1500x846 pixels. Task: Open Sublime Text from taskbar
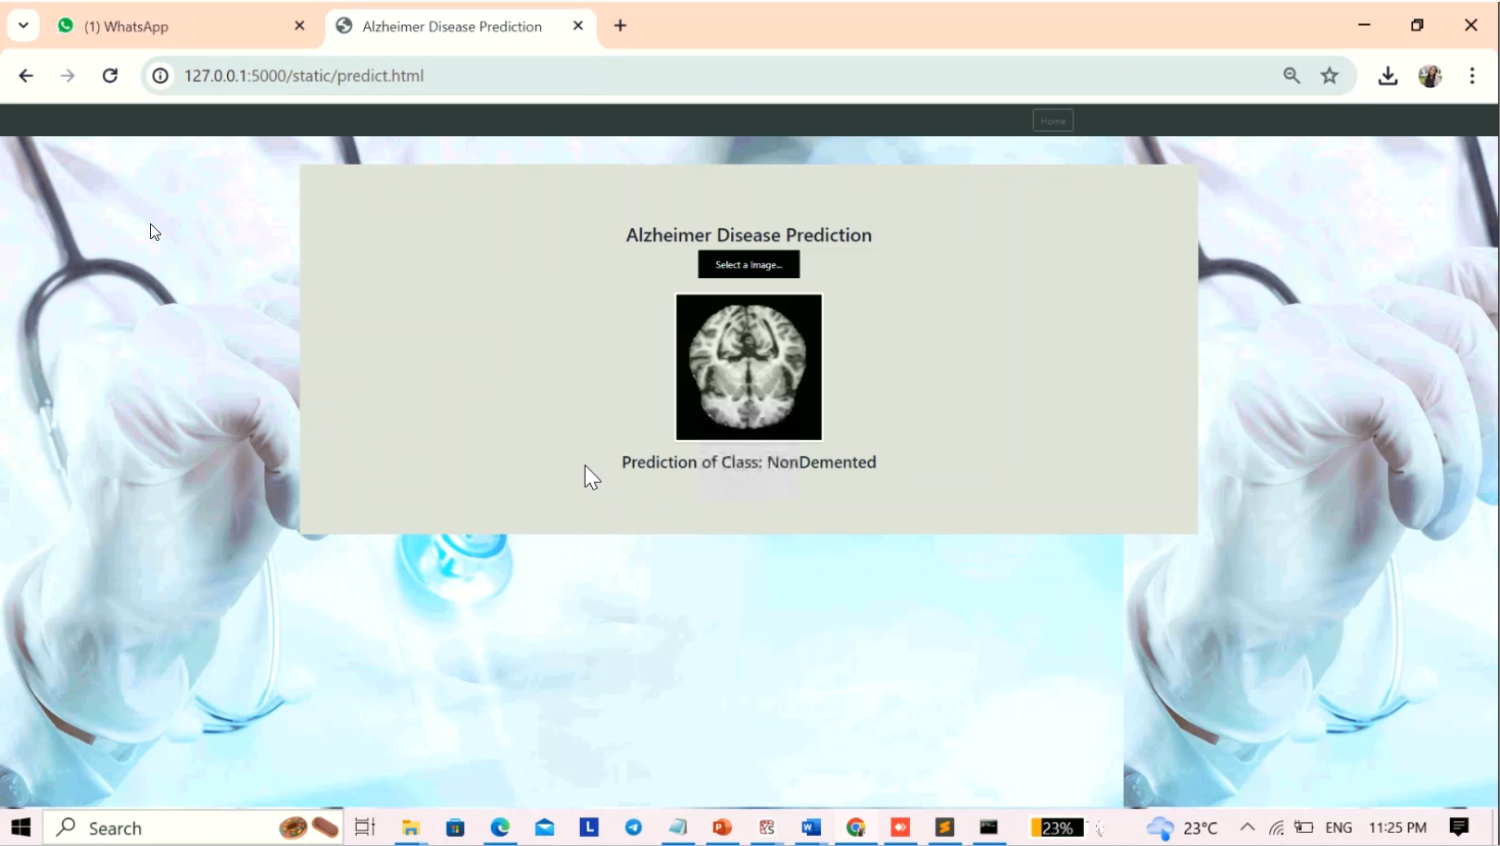tap(945, 828)
